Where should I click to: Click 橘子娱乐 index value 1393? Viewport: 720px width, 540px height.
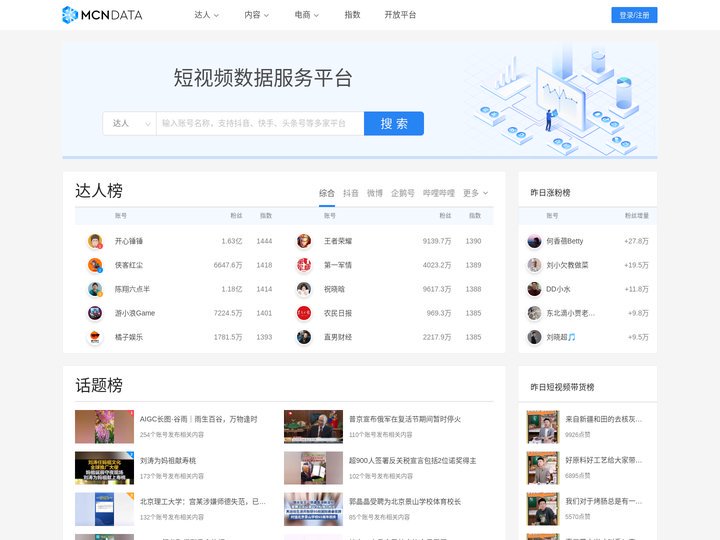click(x=264, y=337)
